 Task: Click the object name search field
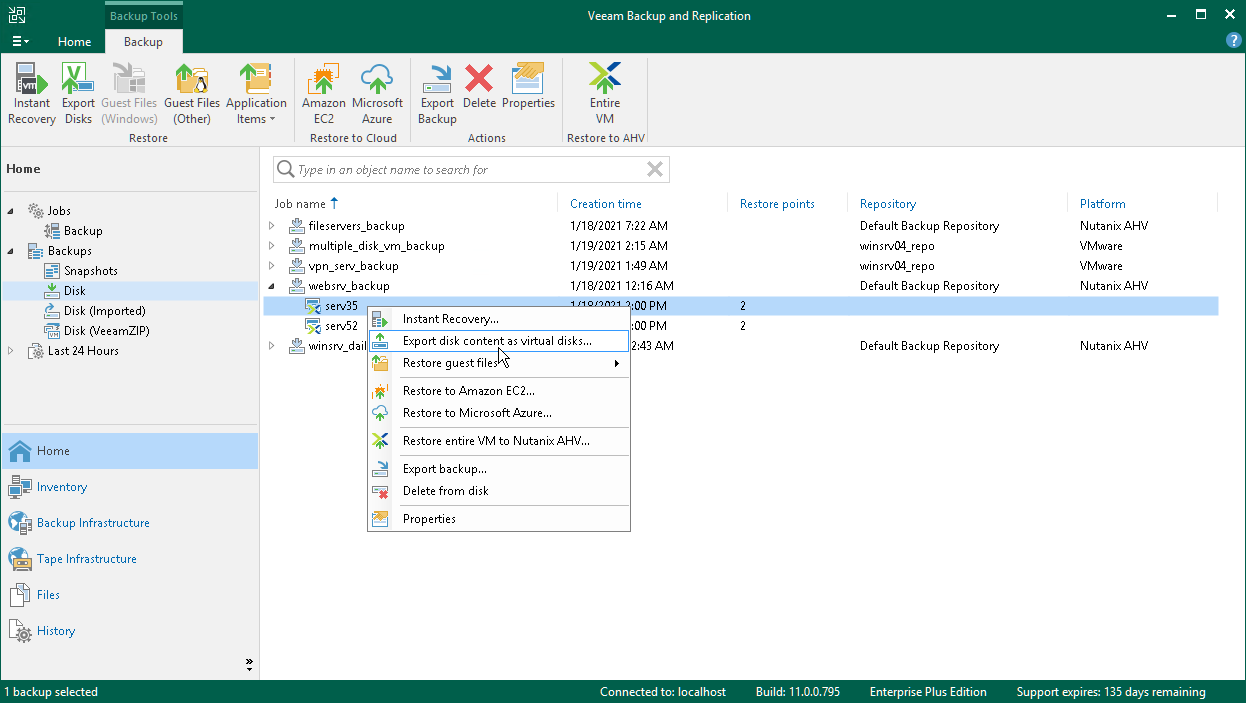coord(470,170)
